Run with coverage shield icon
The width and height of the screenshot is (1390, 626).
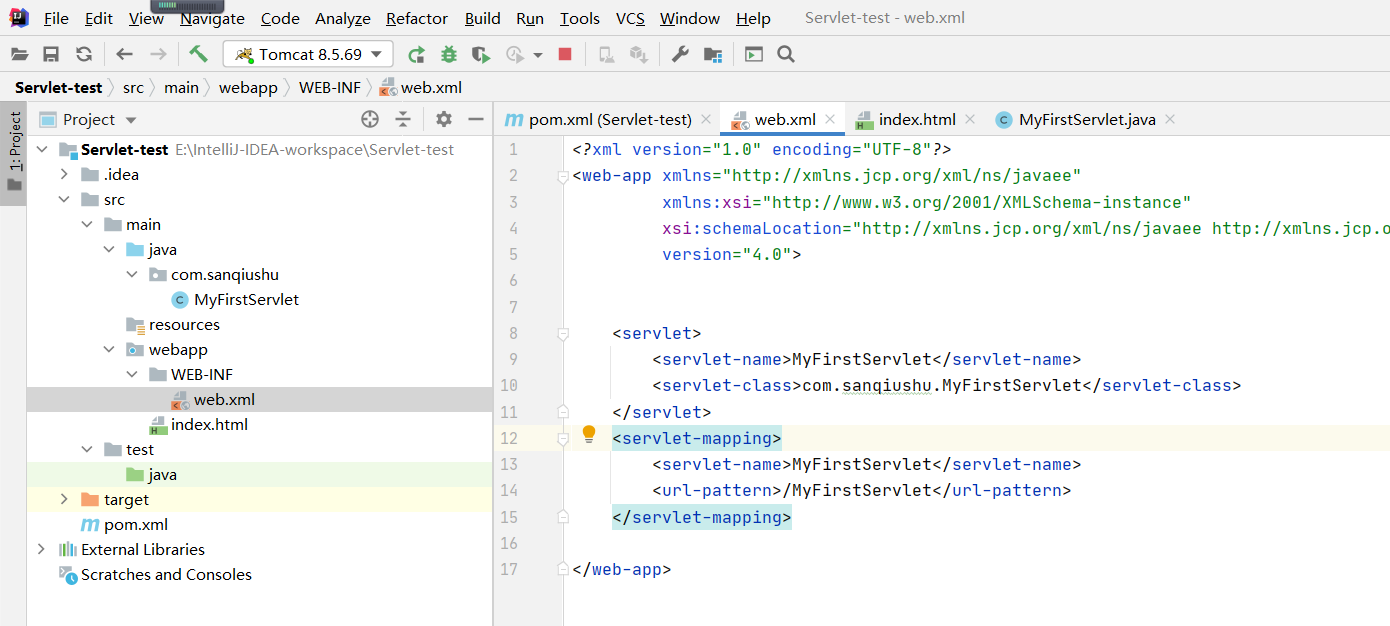tap(482, 54)
